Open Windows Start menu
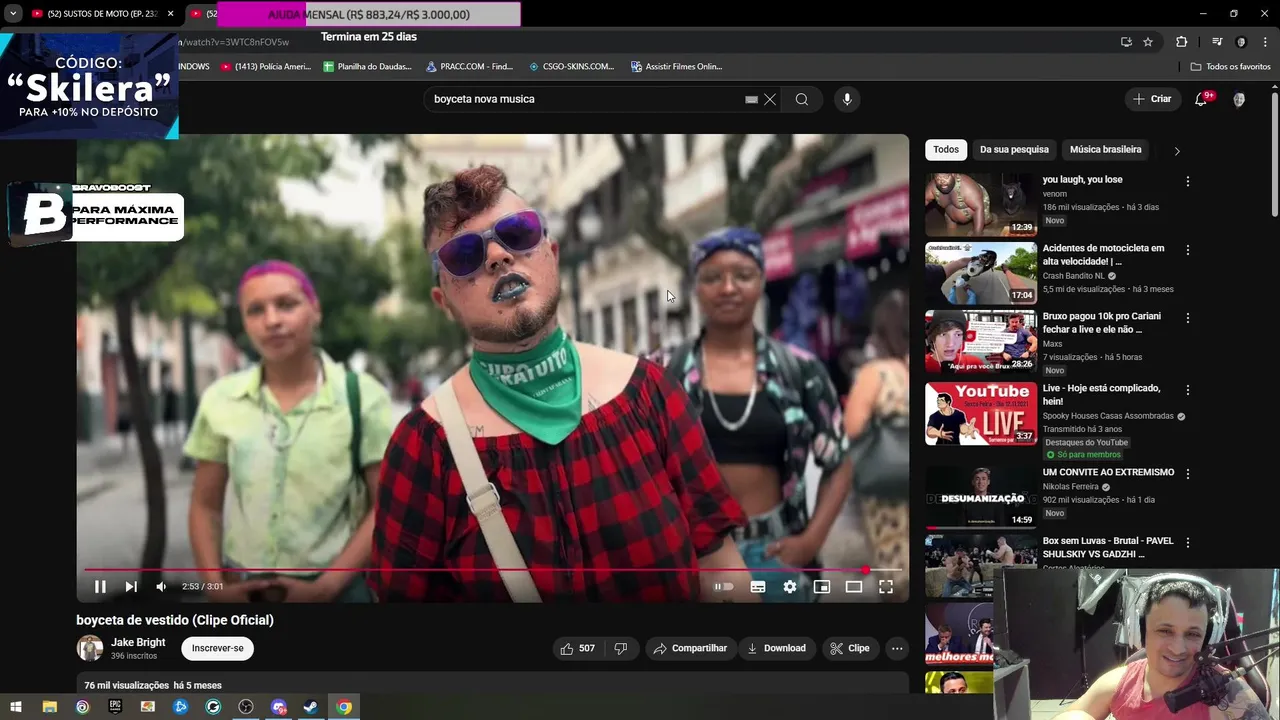The height and width of the screenshot is (720, 1280). (x=16, y=707)
